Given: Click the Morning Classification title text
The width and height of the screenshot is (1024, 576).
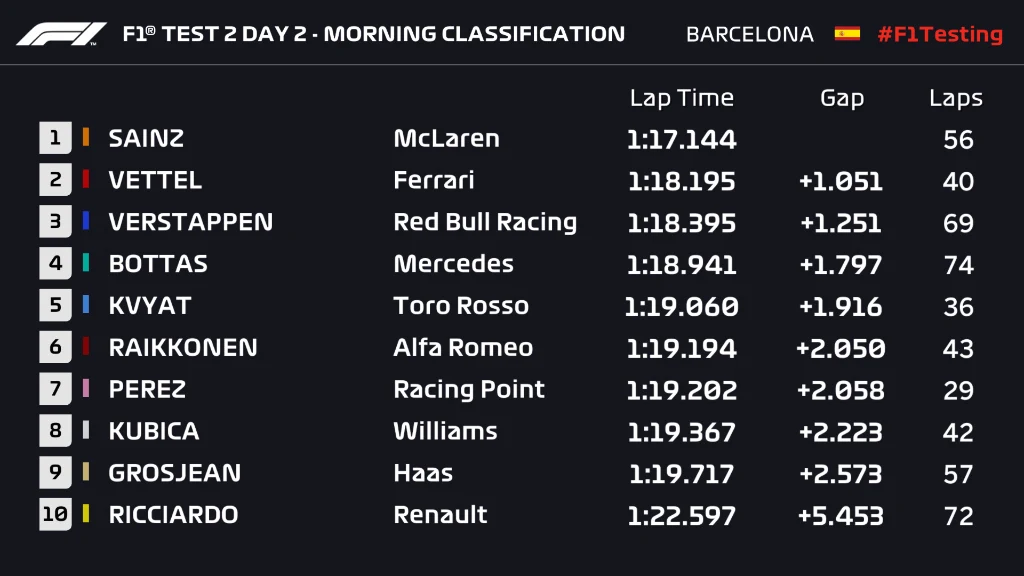Looking at the screenshot, I should click(475, 34).
